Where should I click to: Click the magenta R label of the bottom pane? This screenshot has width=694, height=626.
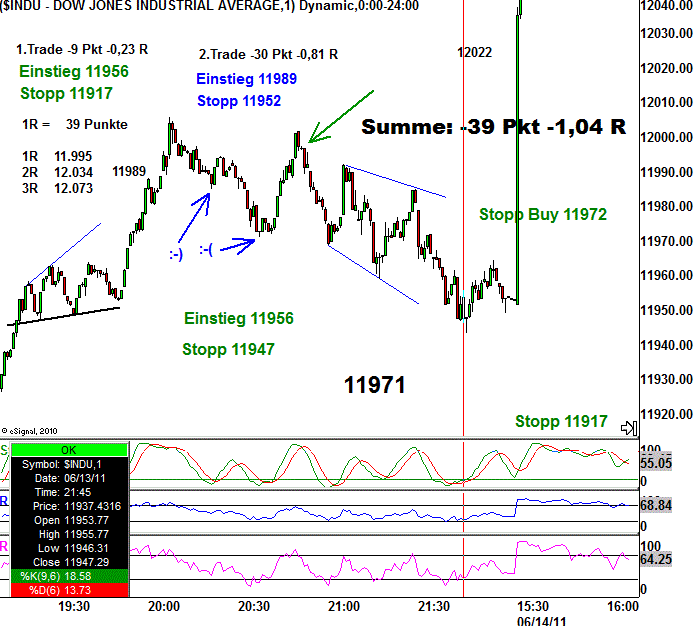[4, 546]
